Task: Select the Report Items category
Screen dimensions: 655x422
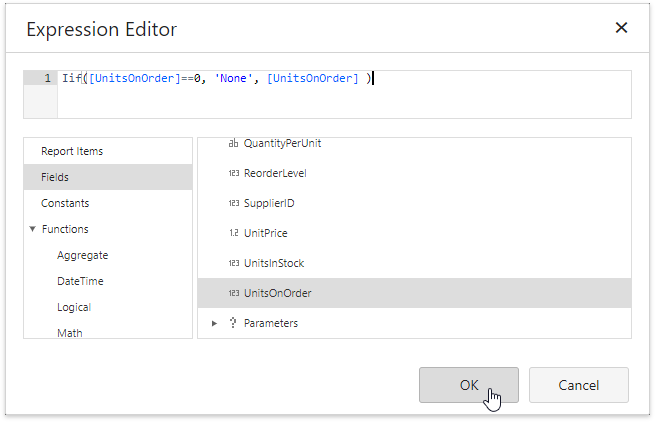Action: click(72, 151)
